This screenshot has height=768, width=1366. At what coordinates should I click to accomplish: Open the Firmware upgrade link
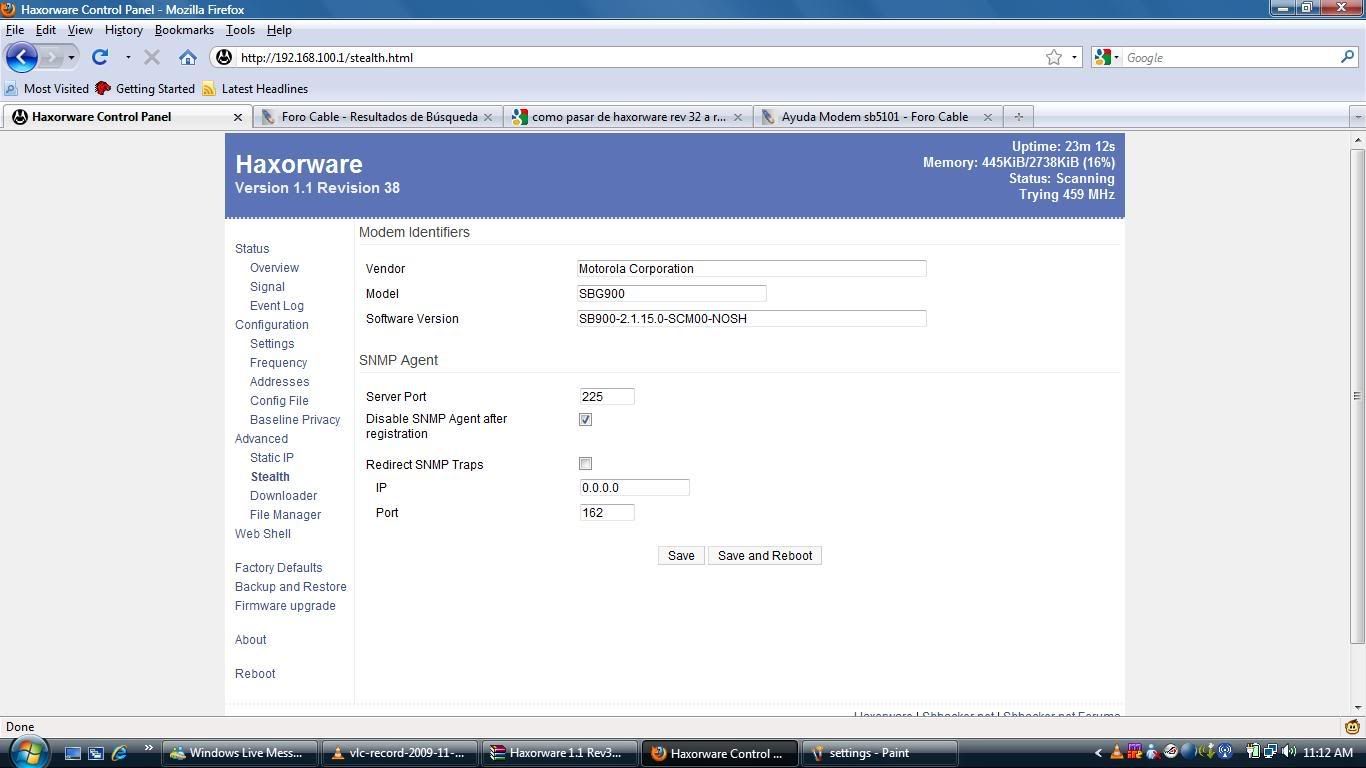click(285, 606)
